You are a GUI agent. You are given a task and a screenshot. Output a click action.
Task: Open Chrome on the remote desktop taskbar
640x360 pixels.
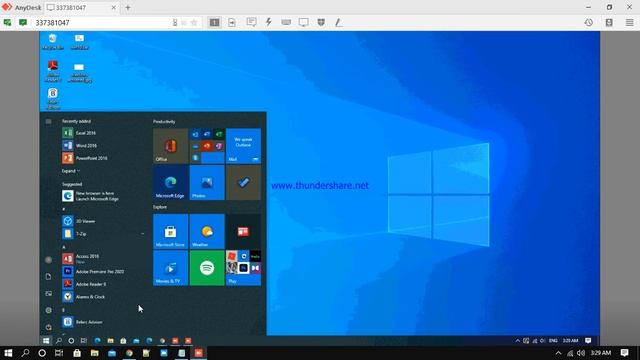[x=162, y=340]
